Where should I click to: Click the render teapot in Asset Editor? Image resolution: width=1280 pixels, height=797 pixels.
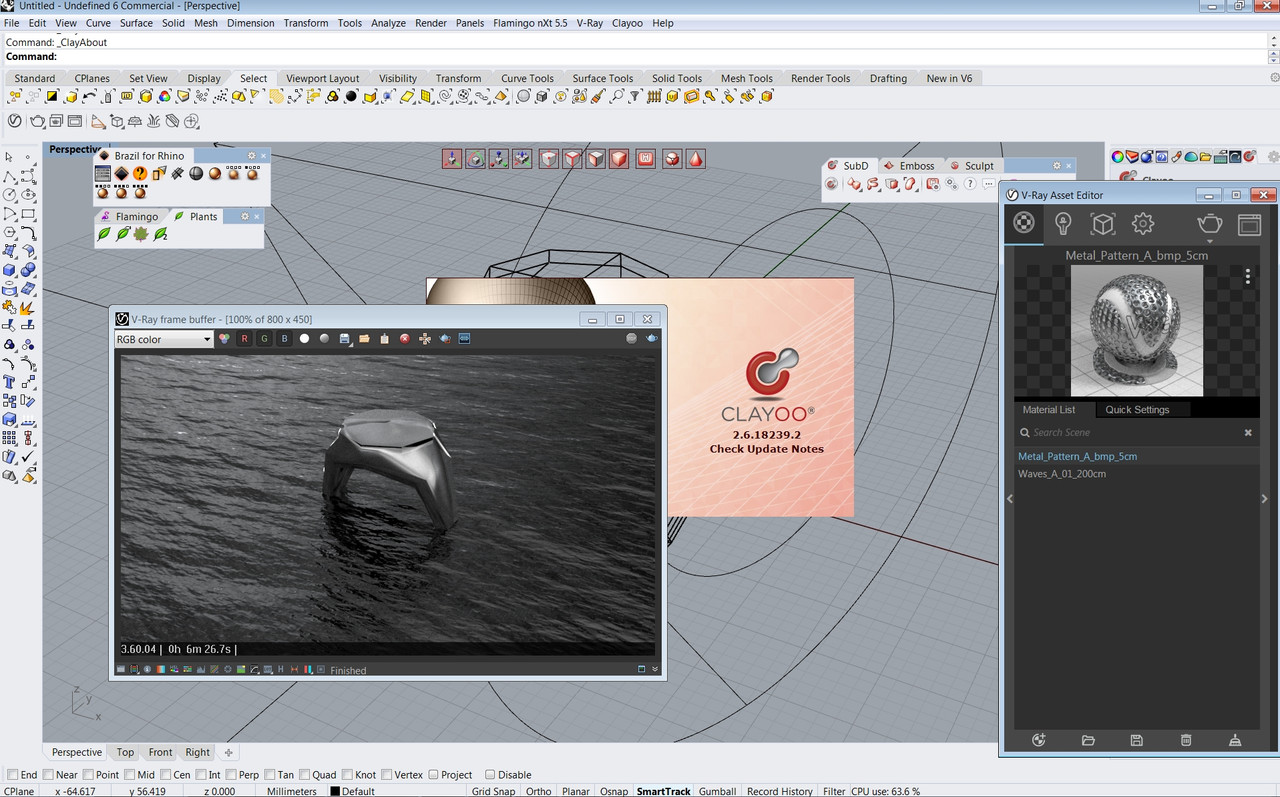[1209, 222]
